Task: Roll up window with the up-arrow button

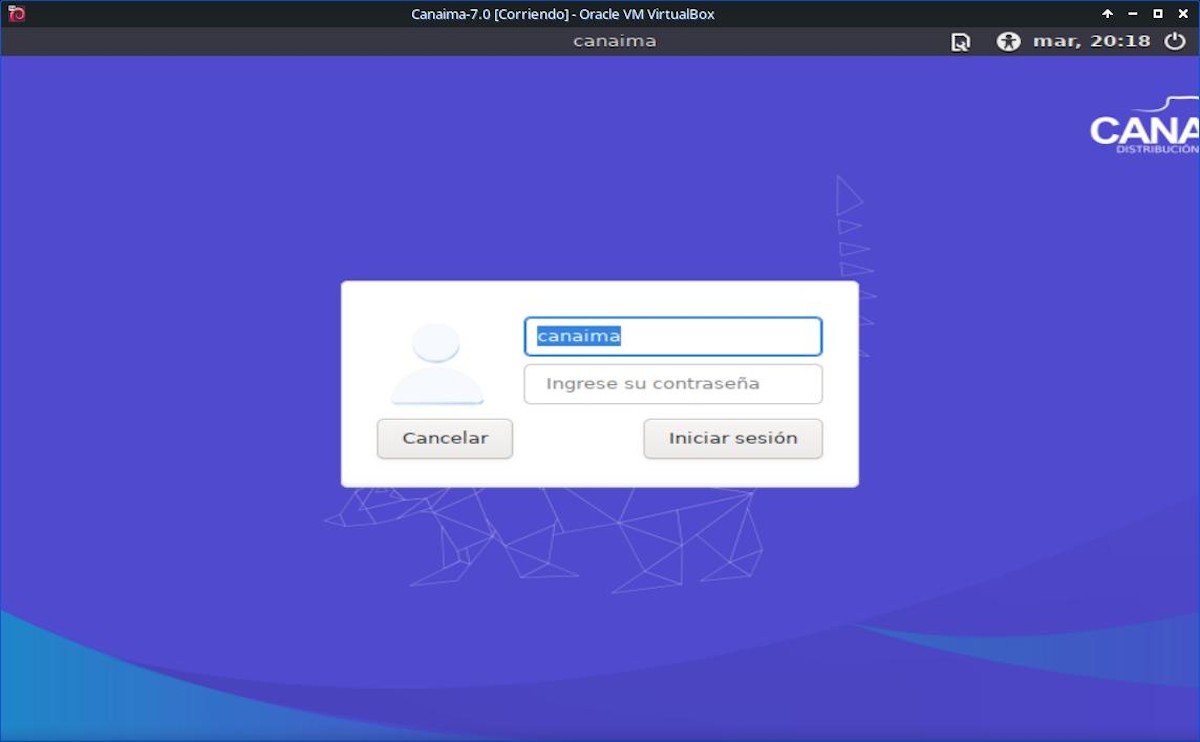Action: tap(1107, 14)
